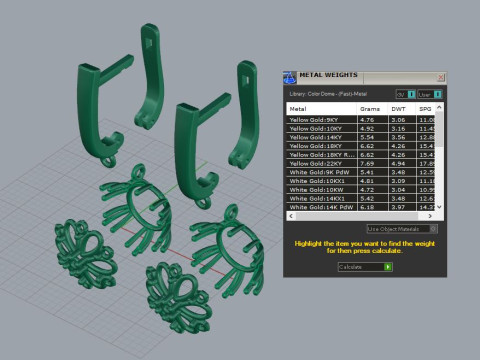Click the horizontal scrollbar thumb below the table
The image size is (480, 360).
coord(357,216)
